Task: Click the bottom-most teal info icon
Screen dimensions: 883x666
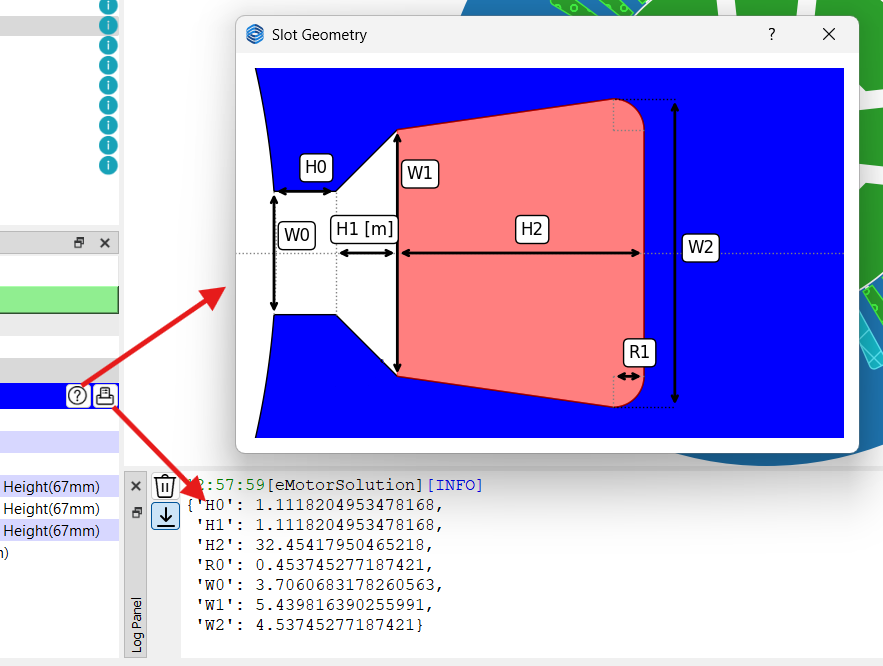Action: coord(108,165)
